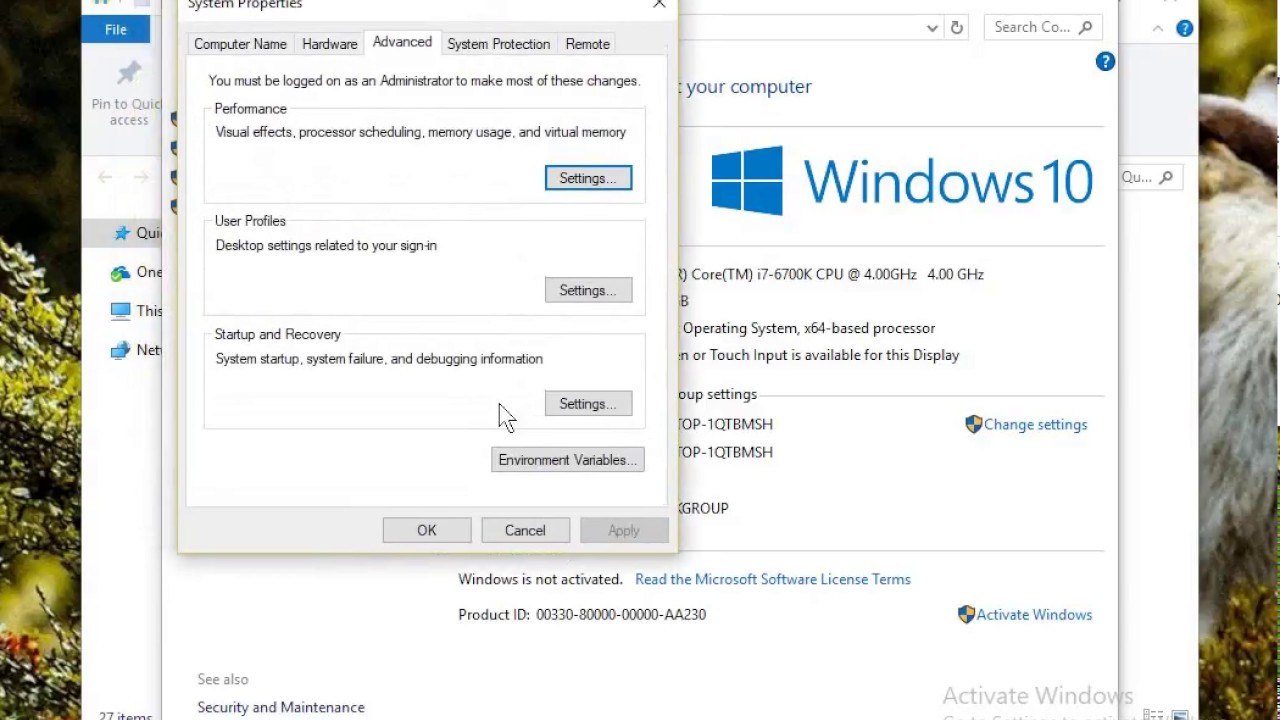This screenshot has height=720, width=1280.
Task: Open Performance Settings button
Action: point(588,178)
